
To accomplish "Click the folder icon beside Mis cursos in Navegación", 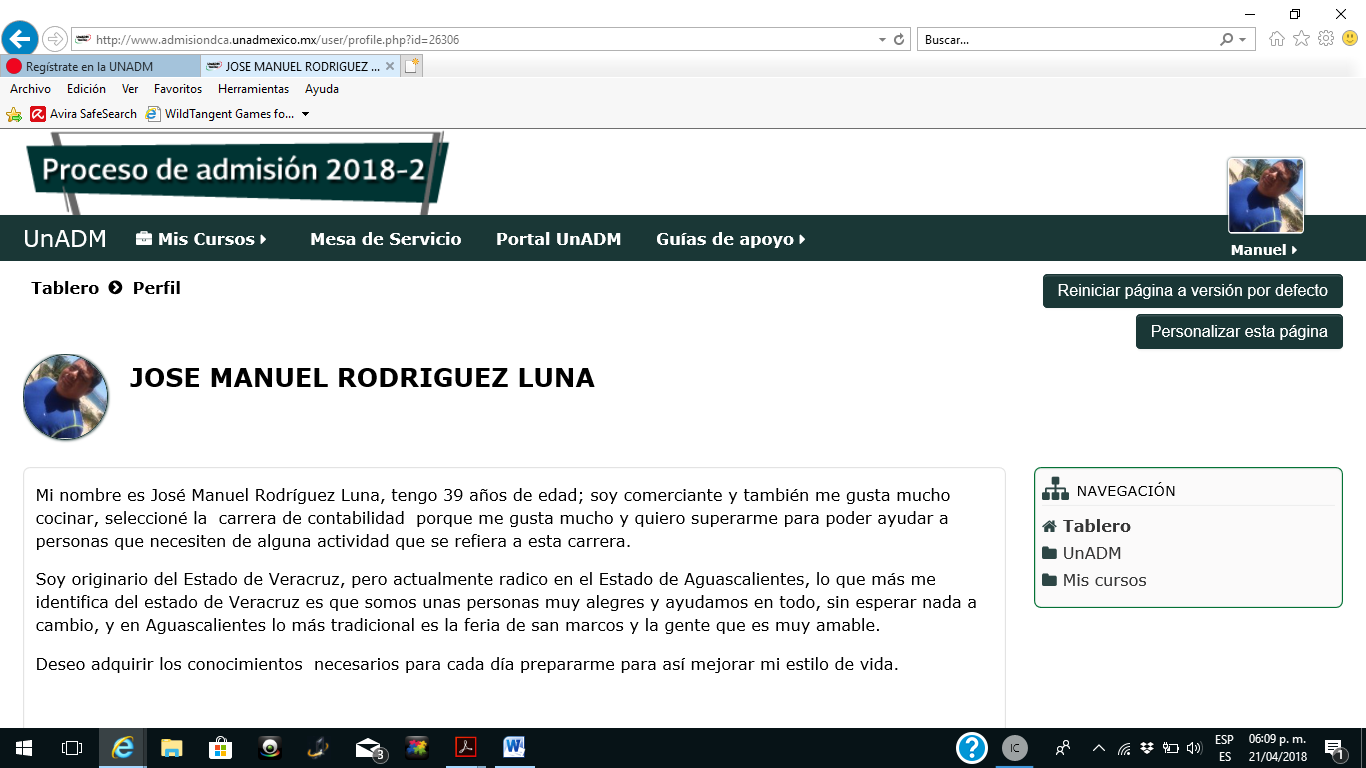I will pyautogui.click(x=1049, y=580).
